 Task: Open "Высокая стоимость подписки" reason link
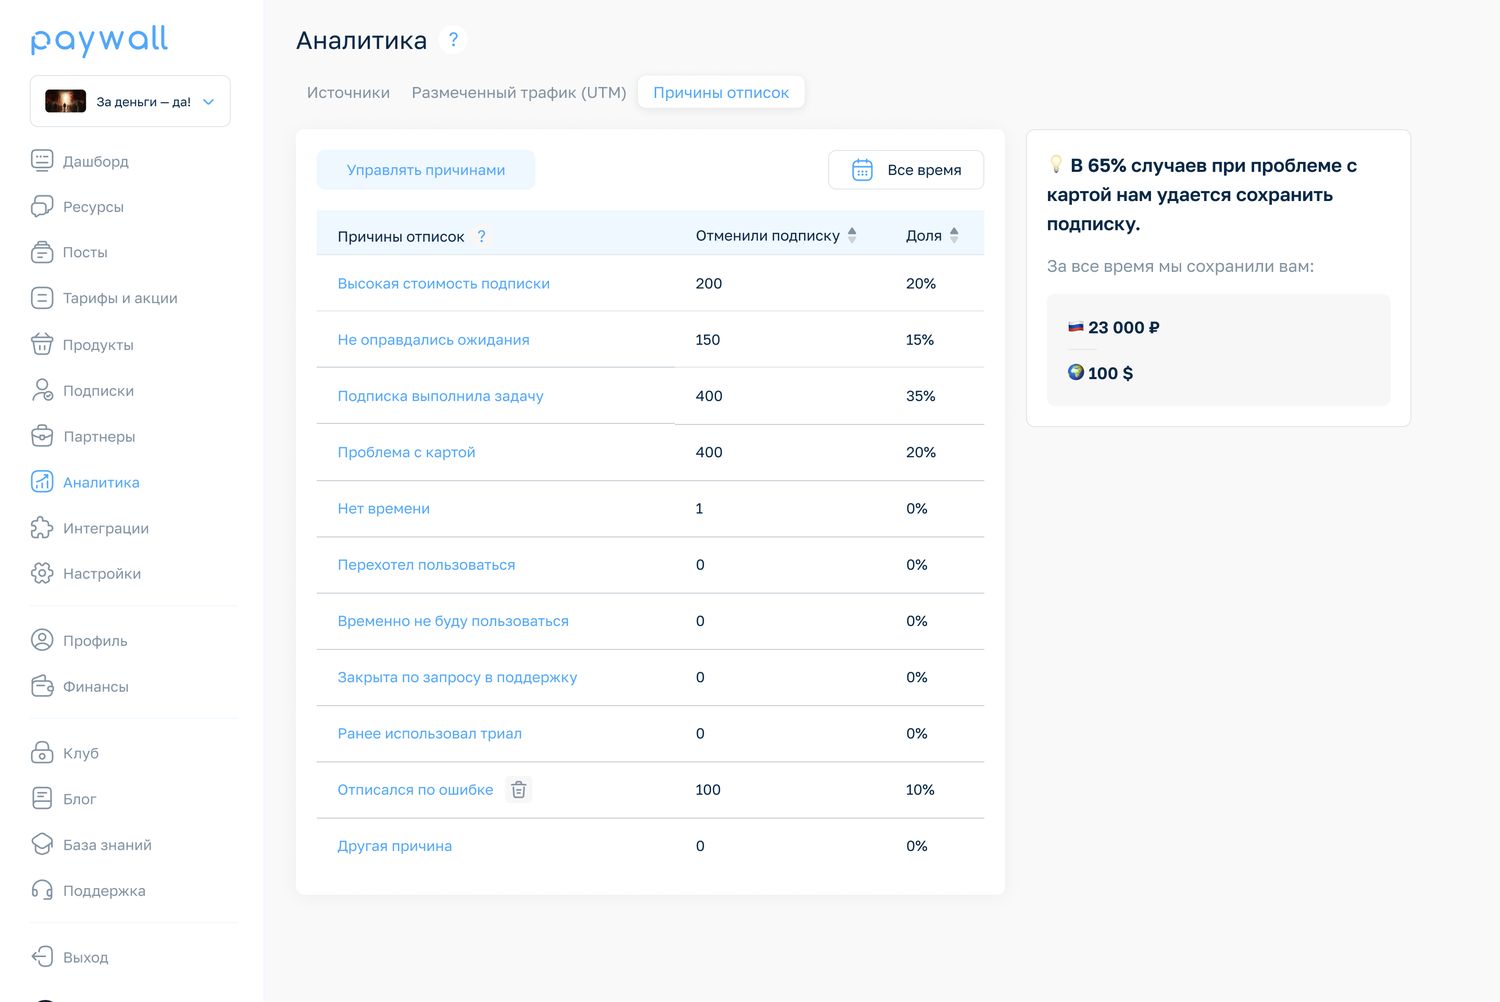[x=444, y=284]
